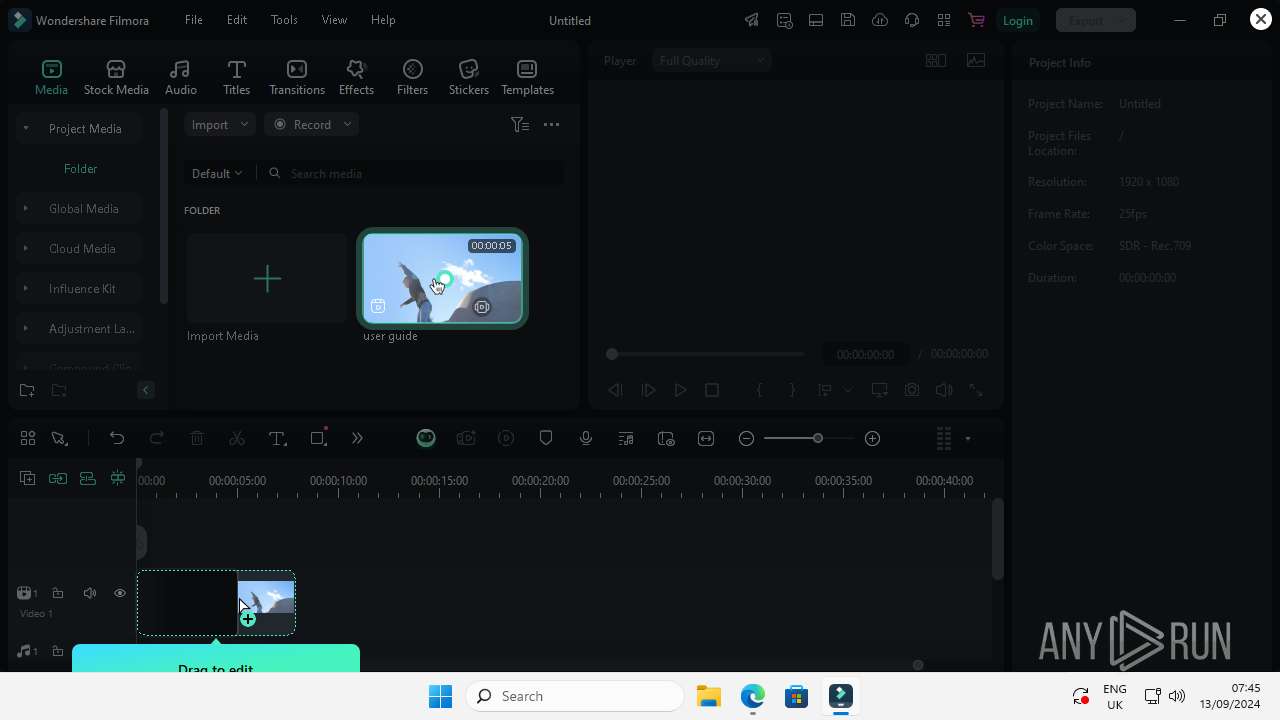
Task: Click the Stop button in the player
Action: (712, 390)
